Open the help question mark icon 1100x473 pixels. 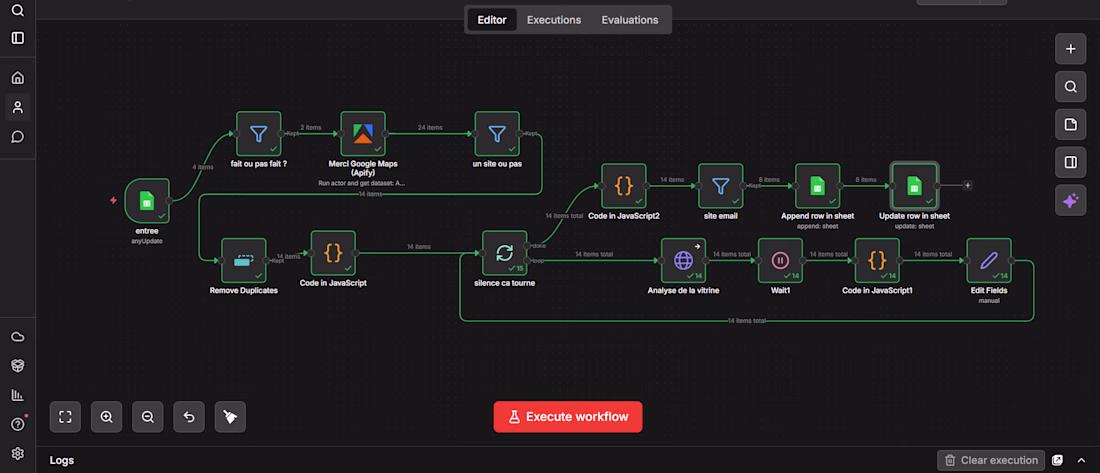(18, 424)
